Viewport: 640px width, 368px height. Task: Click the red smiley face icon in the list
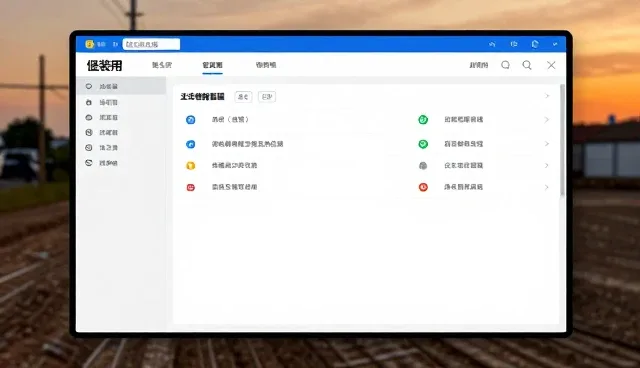click(191, 187)
